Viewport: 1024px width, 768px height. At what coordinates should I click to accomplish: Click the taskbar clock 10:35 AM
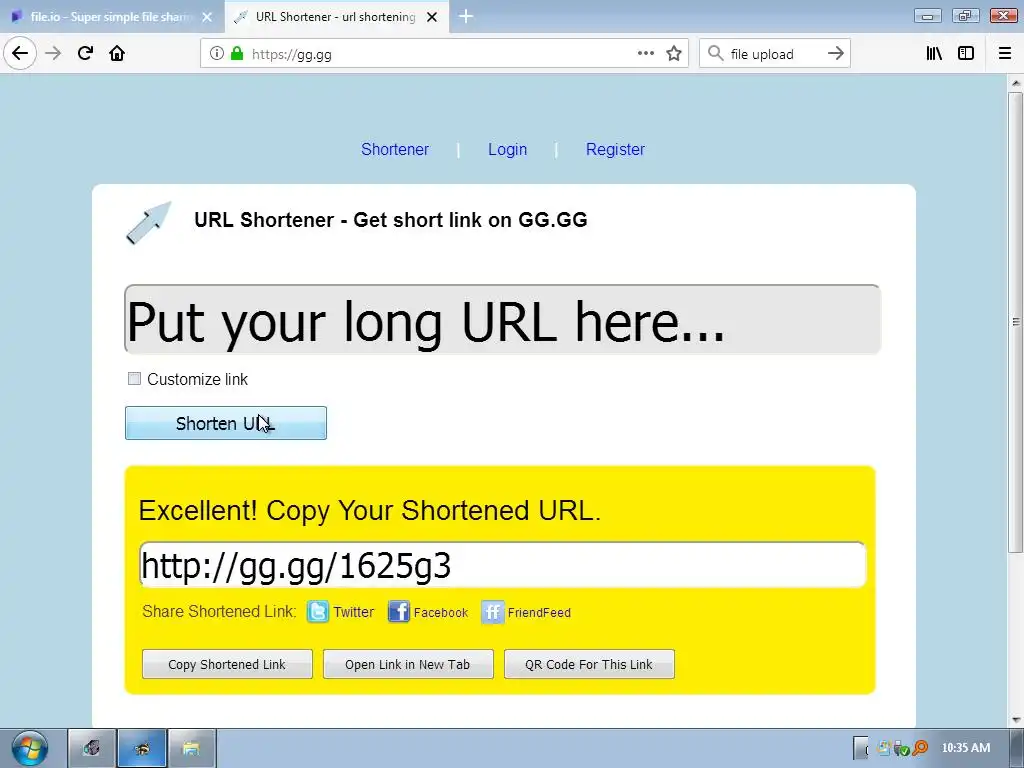tap(965, 748)
